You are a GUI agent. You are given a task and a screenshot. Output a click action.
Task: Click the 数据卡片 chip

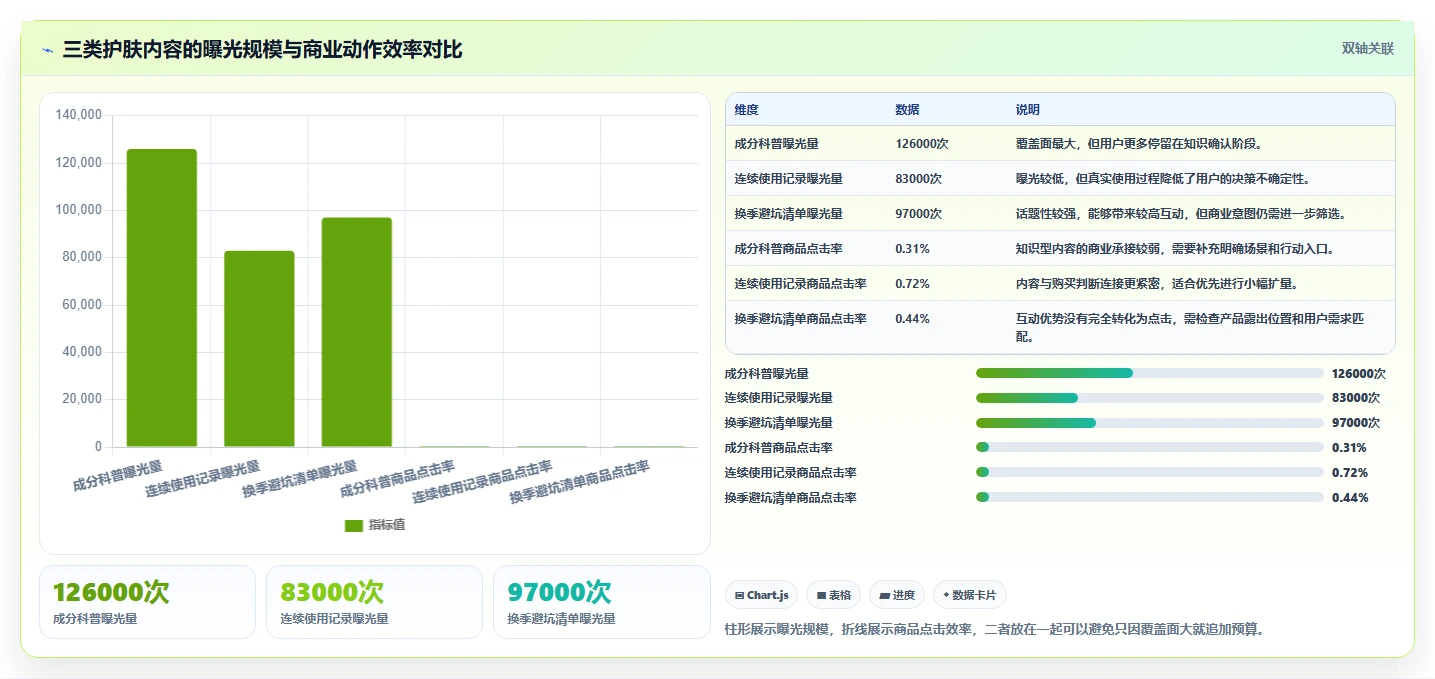click(970, 595)
